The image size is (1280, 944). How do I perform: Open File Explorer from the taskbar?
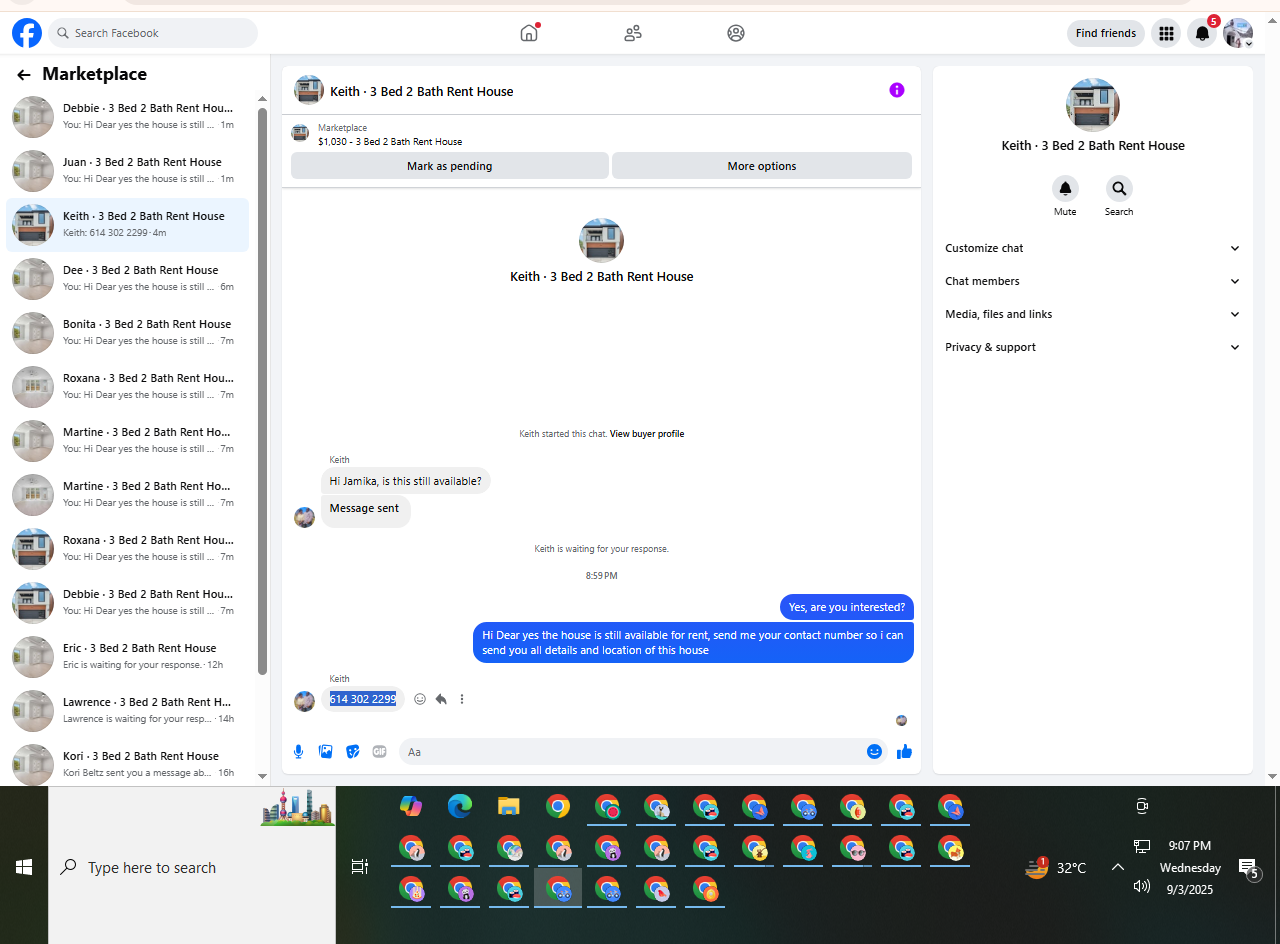[509, 806]
